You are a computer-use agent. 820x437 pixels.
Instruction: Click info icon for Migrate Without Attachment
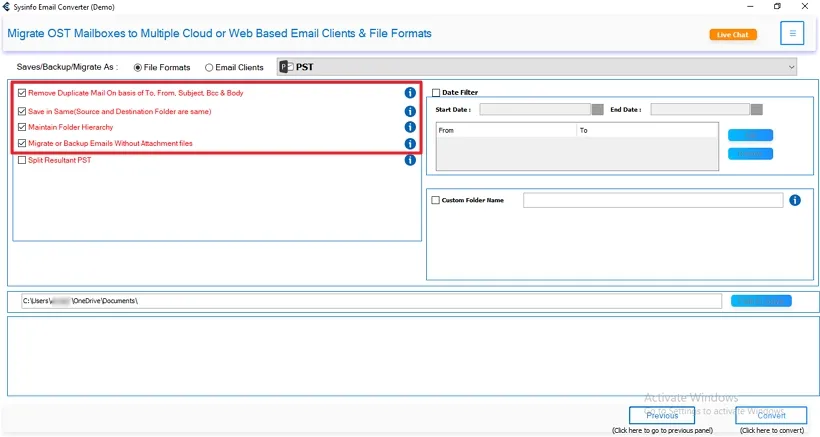tap(410, 144)
